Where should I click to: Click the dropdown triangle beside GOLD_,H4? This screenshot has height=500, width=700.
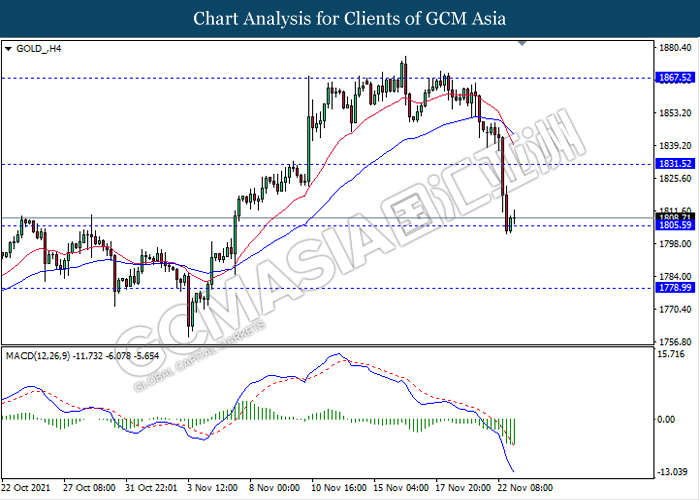[x=8, y=49]
